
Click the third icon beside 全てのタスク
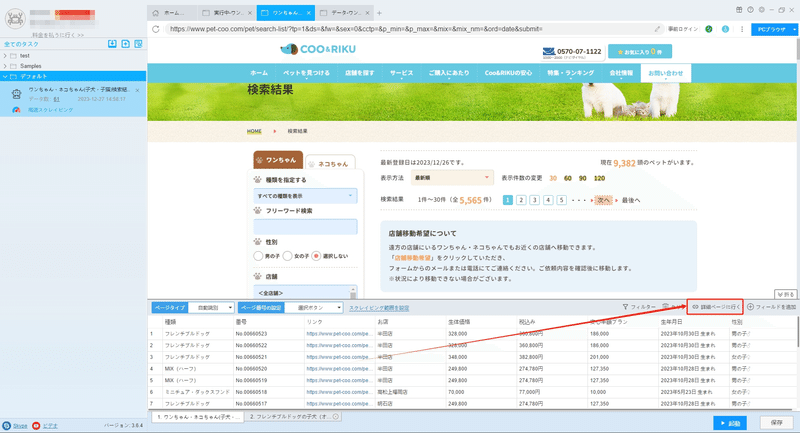[138, 44]
